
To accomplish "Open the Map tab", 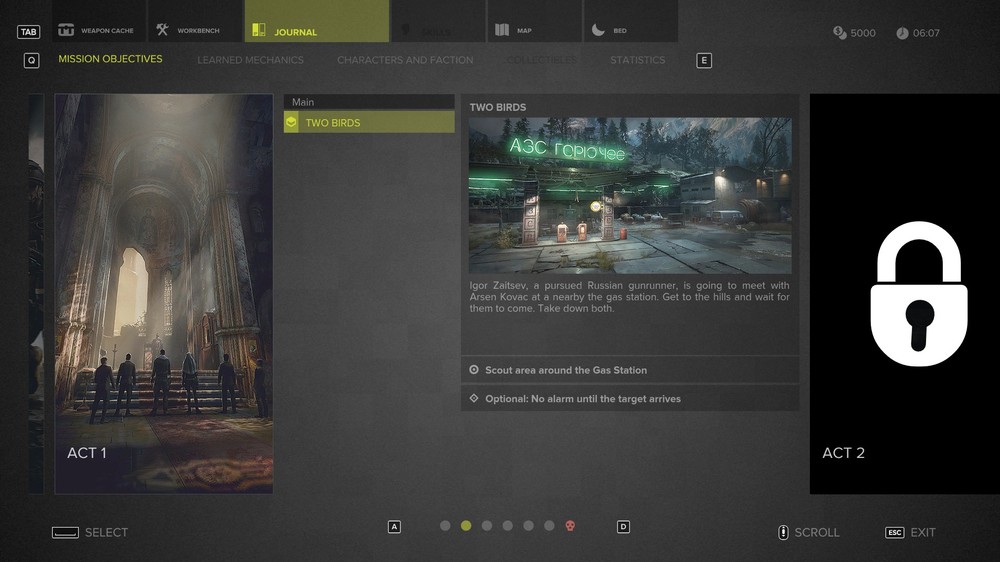I will click(533, 30).
